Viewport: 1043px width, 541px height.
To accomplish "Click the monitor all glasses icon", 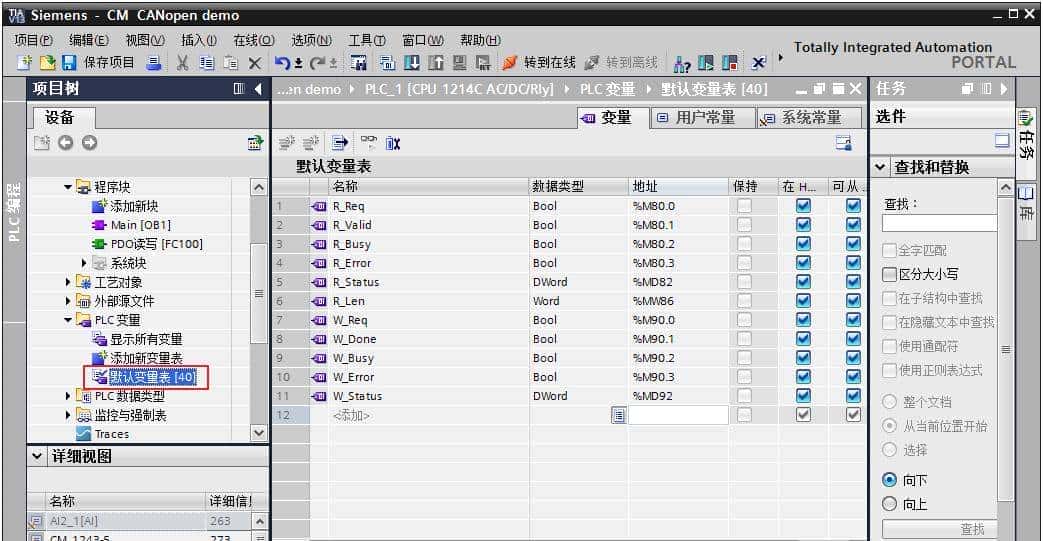I will [368, 141].
